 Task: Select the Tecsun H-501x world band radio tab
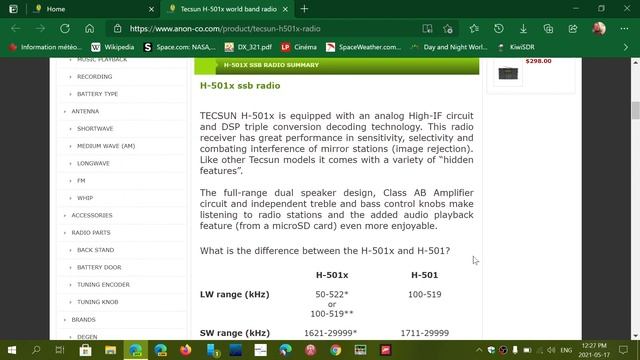point(228,9)
